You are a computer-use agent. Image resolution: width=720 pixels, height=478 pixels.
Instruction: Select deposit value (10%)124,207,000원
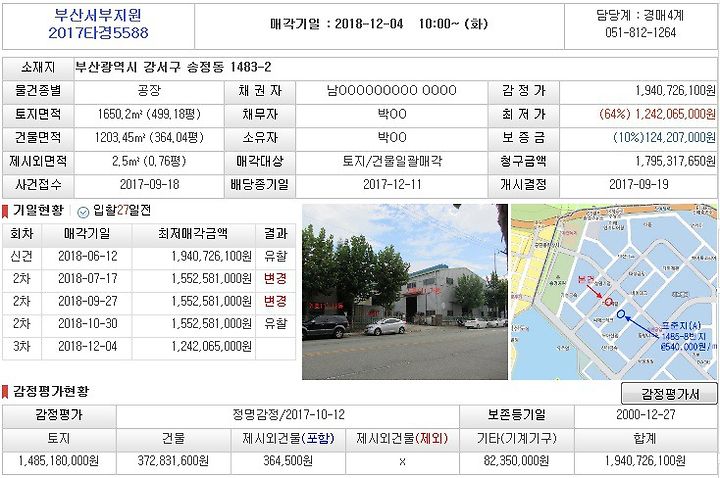664,137
